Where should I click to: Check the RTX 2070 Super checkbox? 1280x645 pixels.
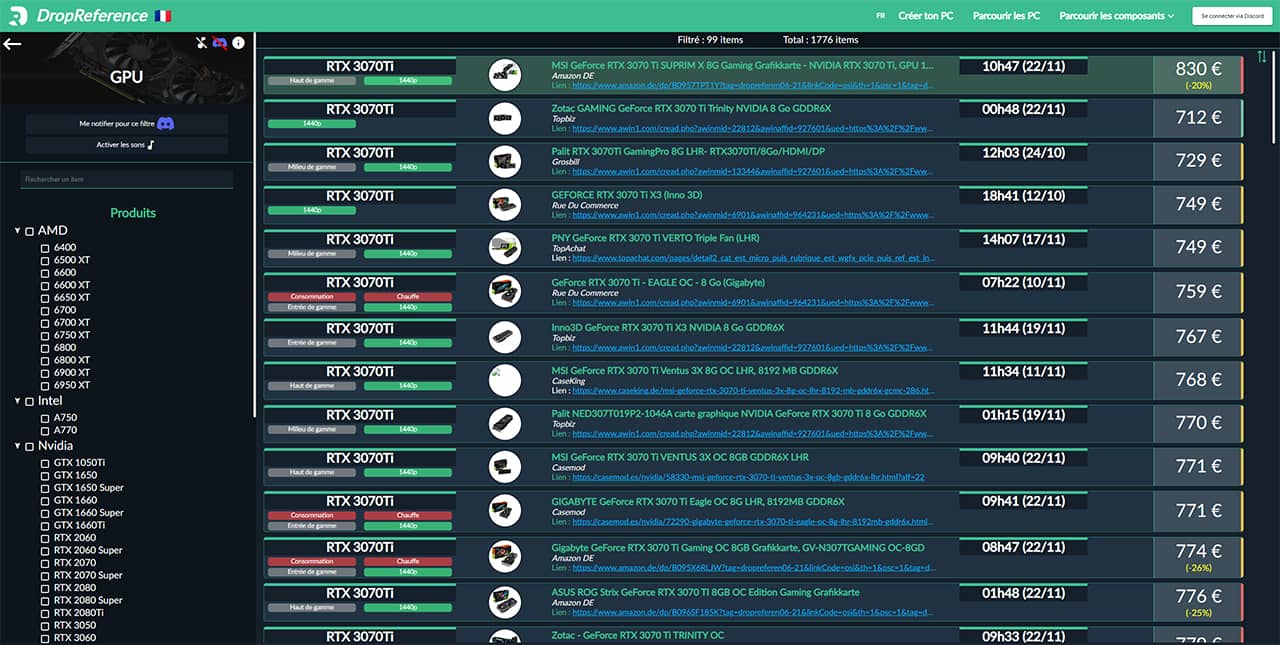[45, 575]
